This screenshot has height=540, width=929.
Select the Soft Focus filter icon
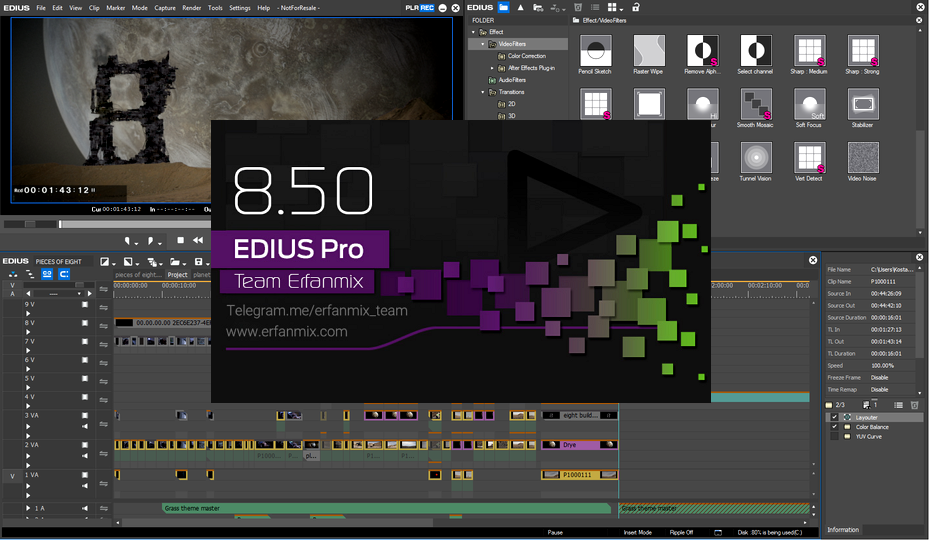809,104
